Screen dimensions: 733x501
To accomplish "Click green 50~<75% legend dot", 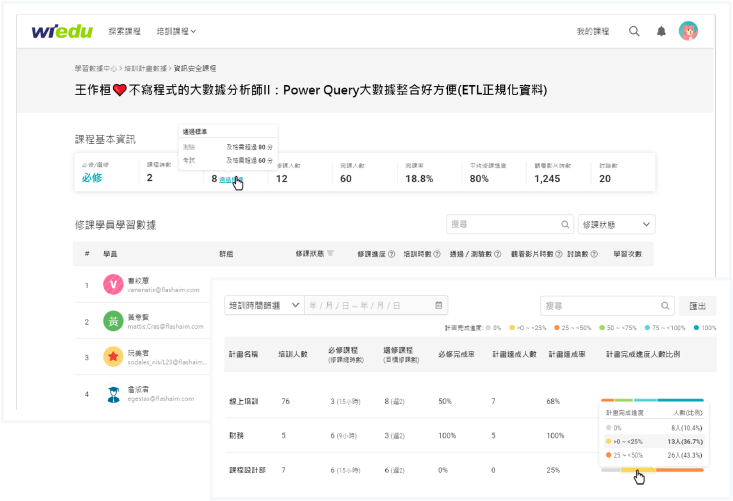I will [602, 328].
